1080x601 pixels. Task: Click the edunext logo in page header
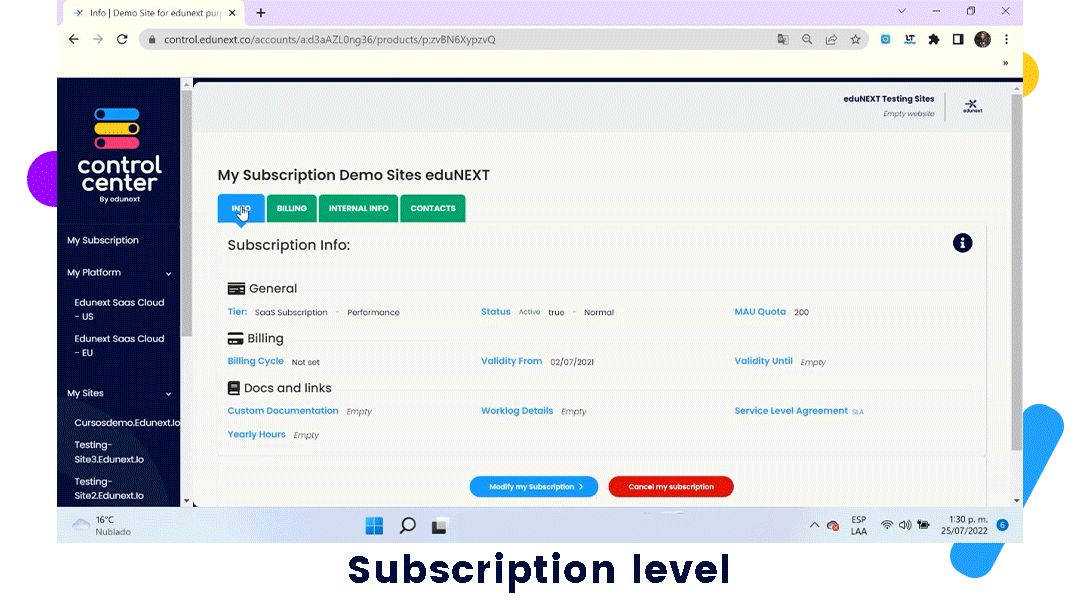point(973,105)
